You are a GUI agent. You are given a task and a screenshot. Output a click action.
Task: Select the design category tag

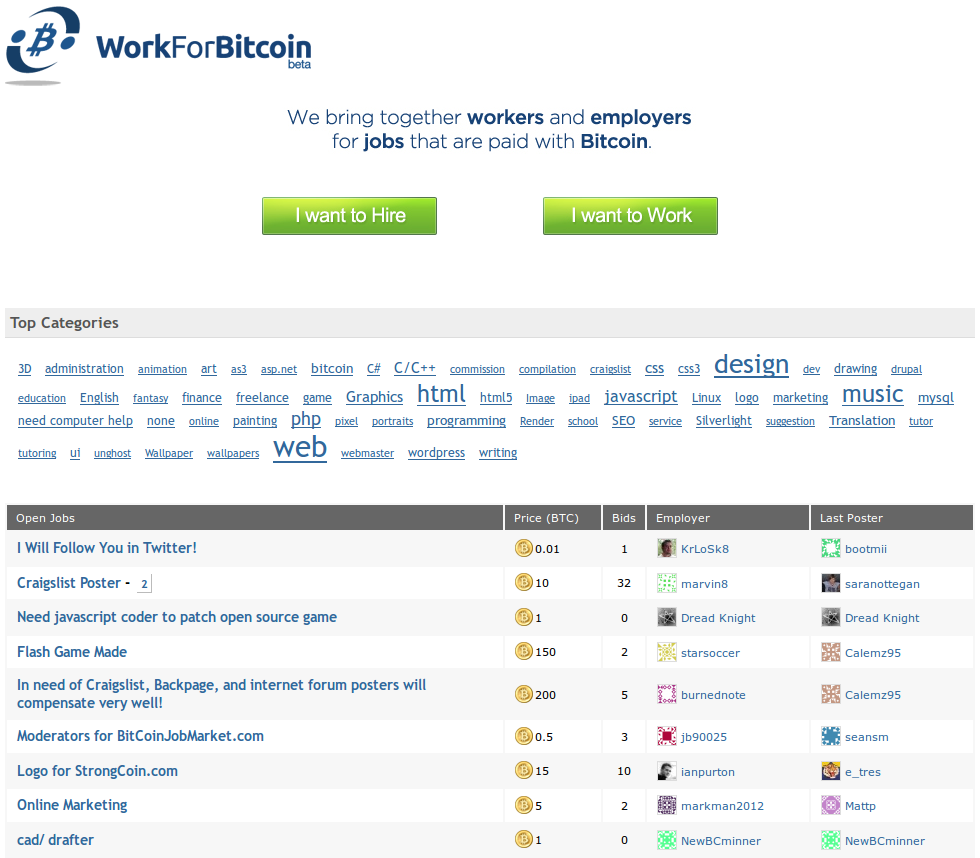(751, 365)
